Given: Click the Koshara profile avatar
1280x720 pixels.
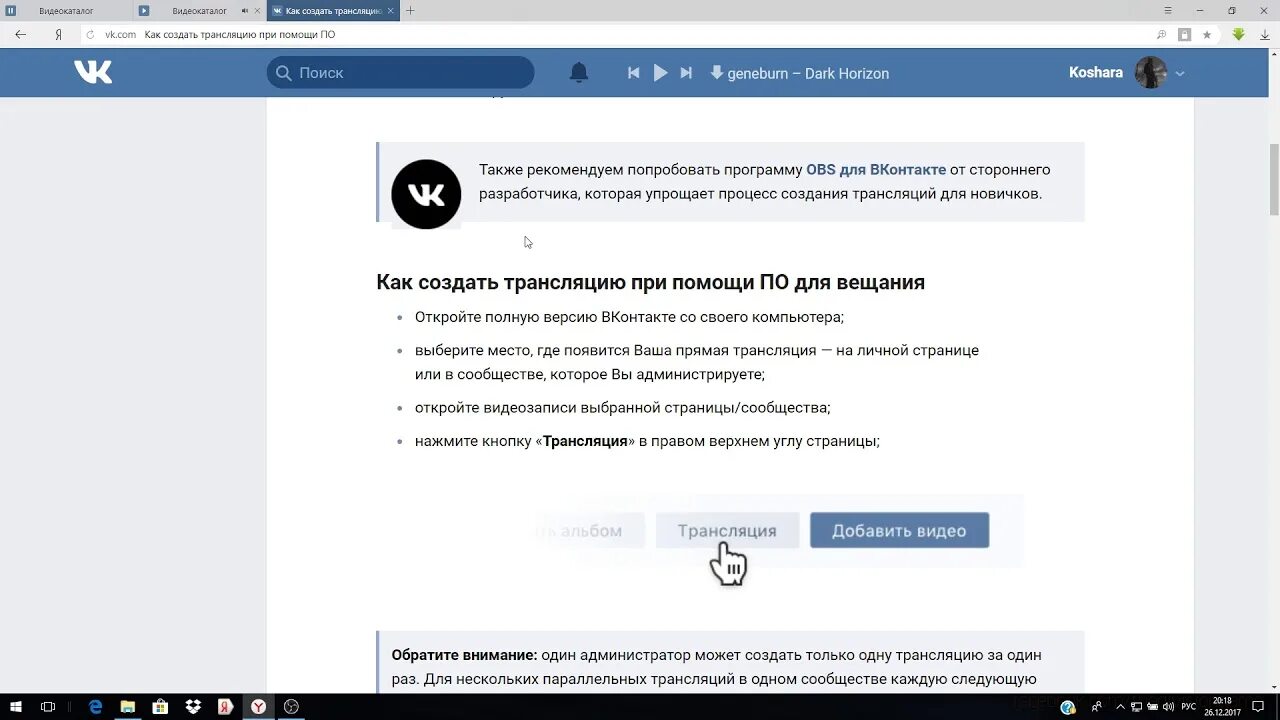Looking at the screenshot, I should tap(1151, 72).
